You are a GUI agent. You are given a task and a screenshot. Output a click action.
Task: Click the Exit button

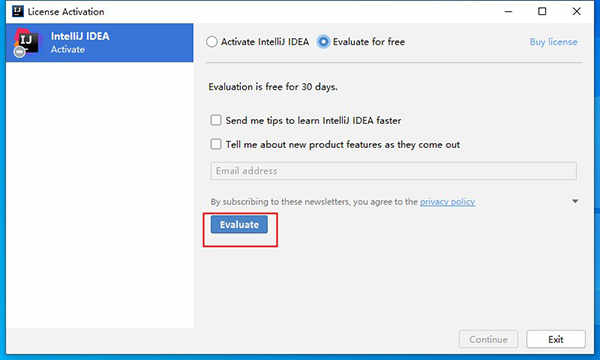coord(556,339)
